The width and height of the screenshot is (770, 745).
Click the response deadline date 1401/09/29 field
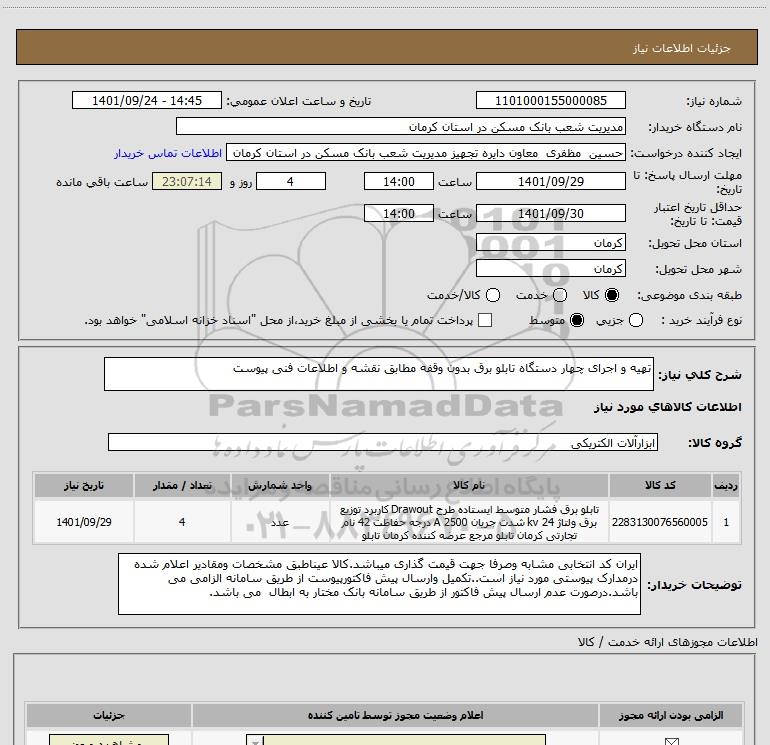[x=550, y=181]
